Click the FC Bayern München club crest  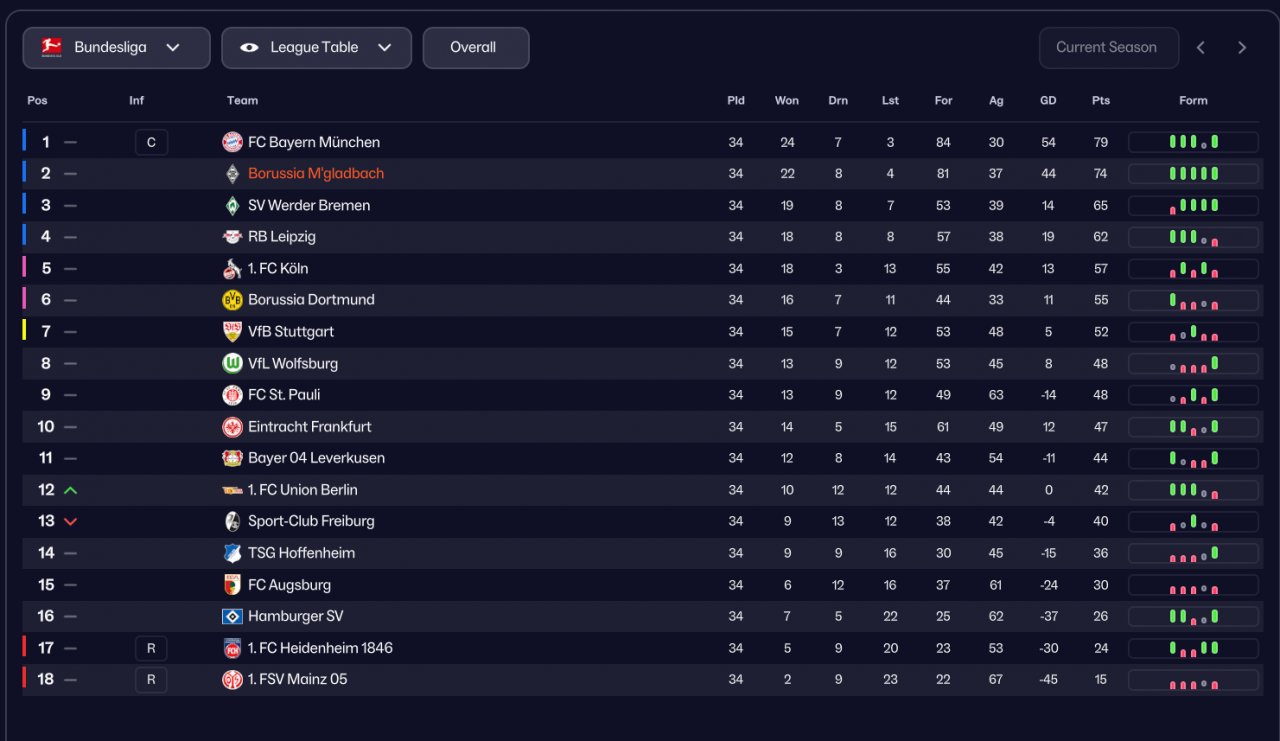(x=232, y=142)
